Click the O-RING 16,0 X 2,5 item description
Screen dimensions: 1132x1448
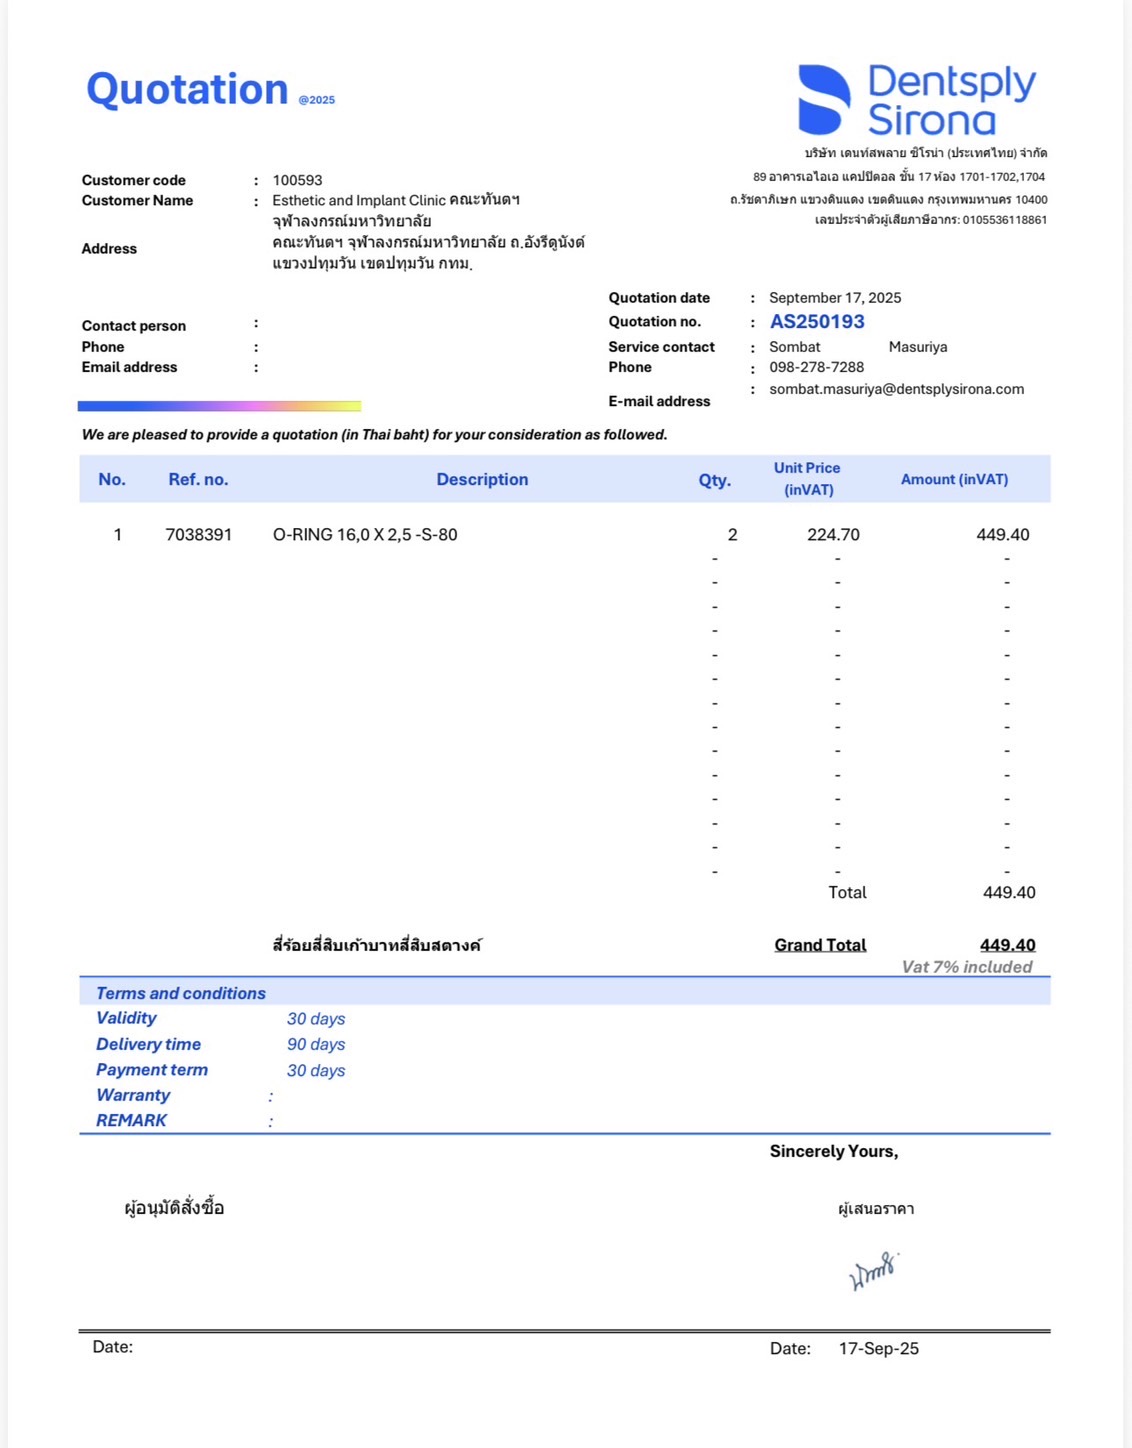365,535
